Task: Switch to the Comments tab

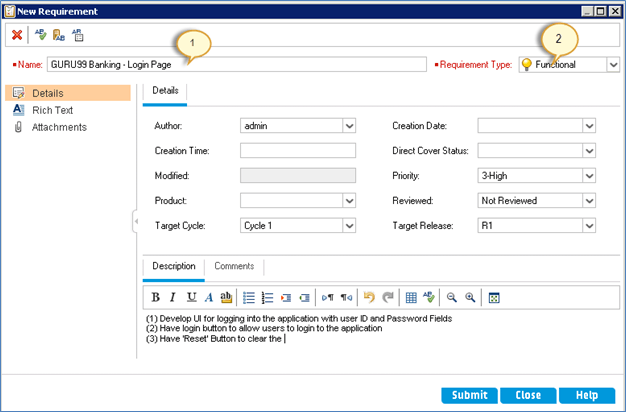Action: point(234,266)
